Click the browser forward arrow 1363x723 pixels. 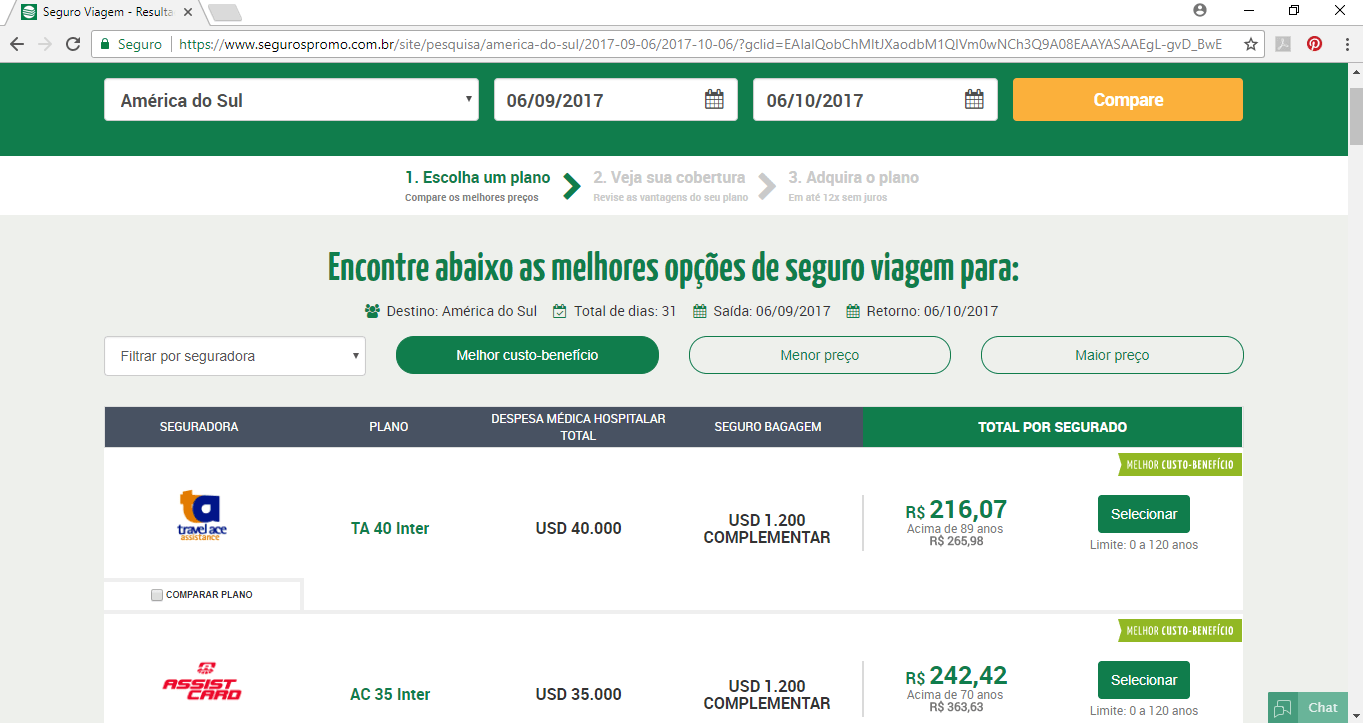[45, 44]
